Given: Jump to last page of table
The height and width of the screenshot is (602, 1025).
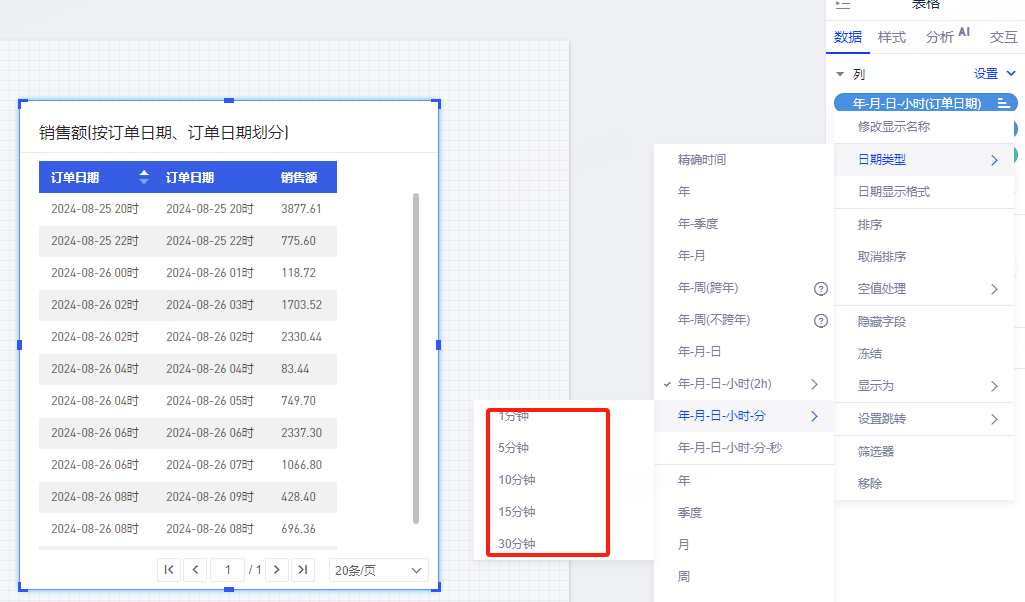Looking at the screenshot, I should coord(303,570).
